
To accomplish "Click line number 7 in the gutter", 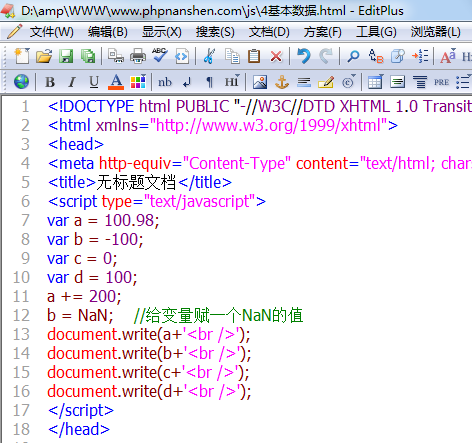I will 25,220.
